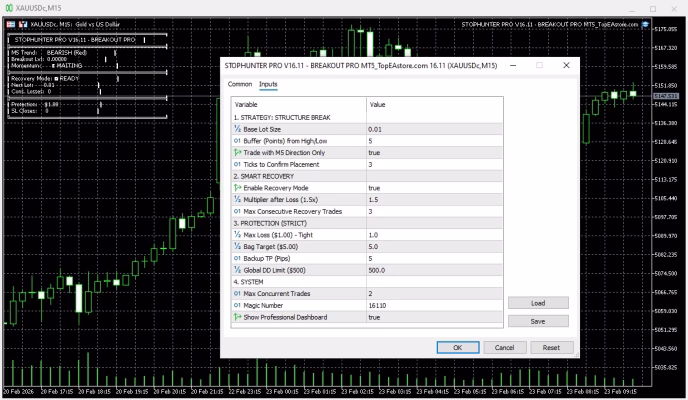Save inputs with Save button
688x400 pixels.
tap(538, 321)
